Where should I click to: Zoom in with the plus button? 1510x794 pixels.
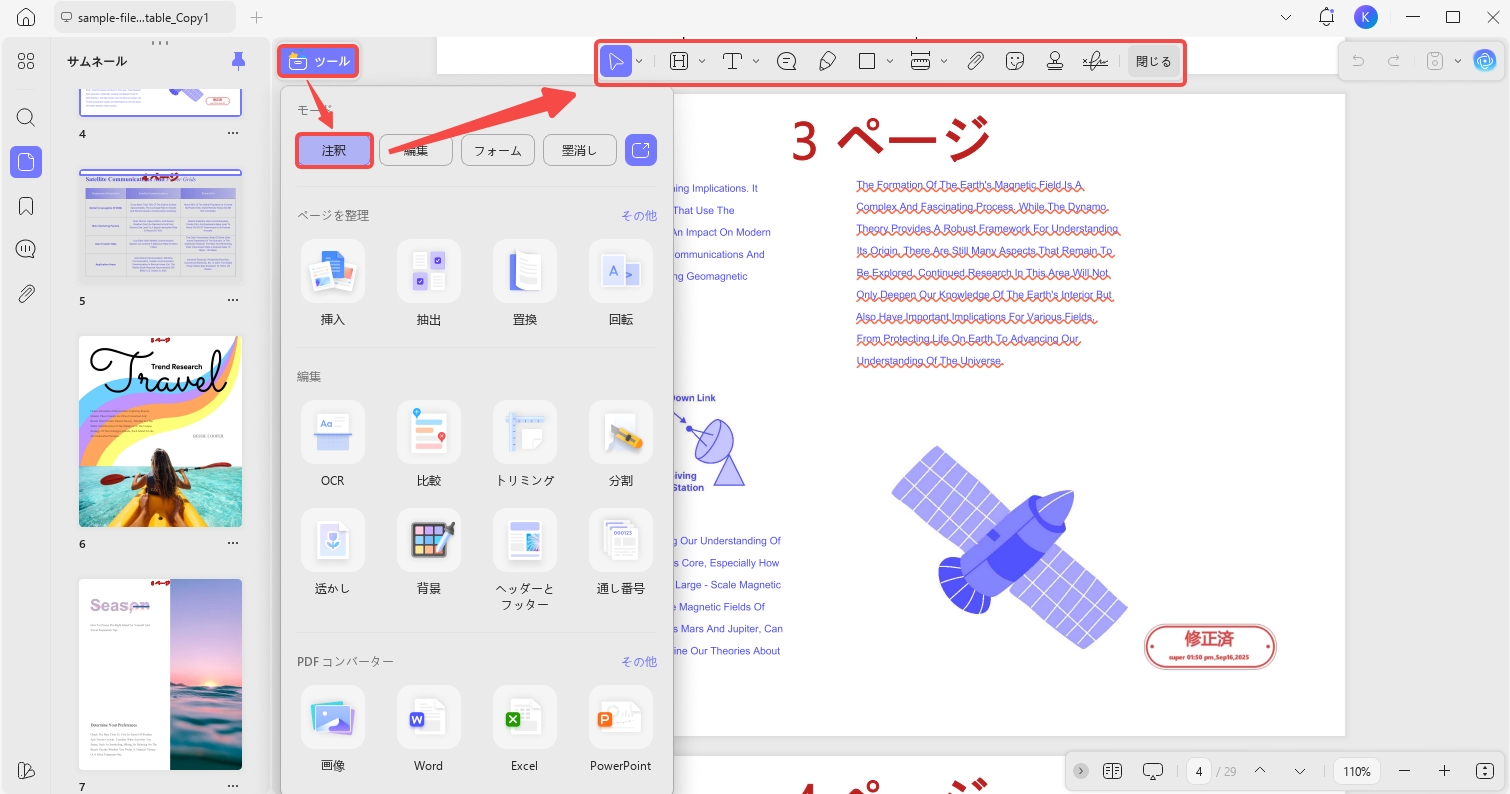(x=1444, y=771)
